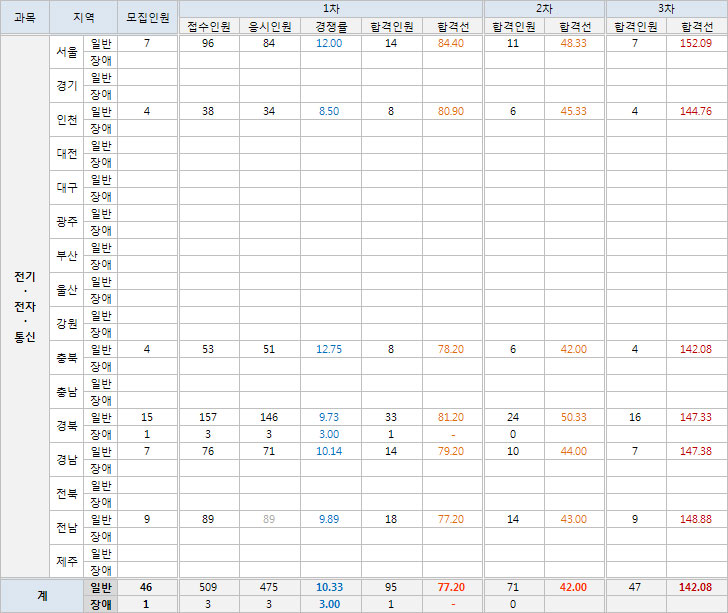Click total 모집인원 value 46
The height and width of the screenshot is (613, 728).
pos(146,587)
